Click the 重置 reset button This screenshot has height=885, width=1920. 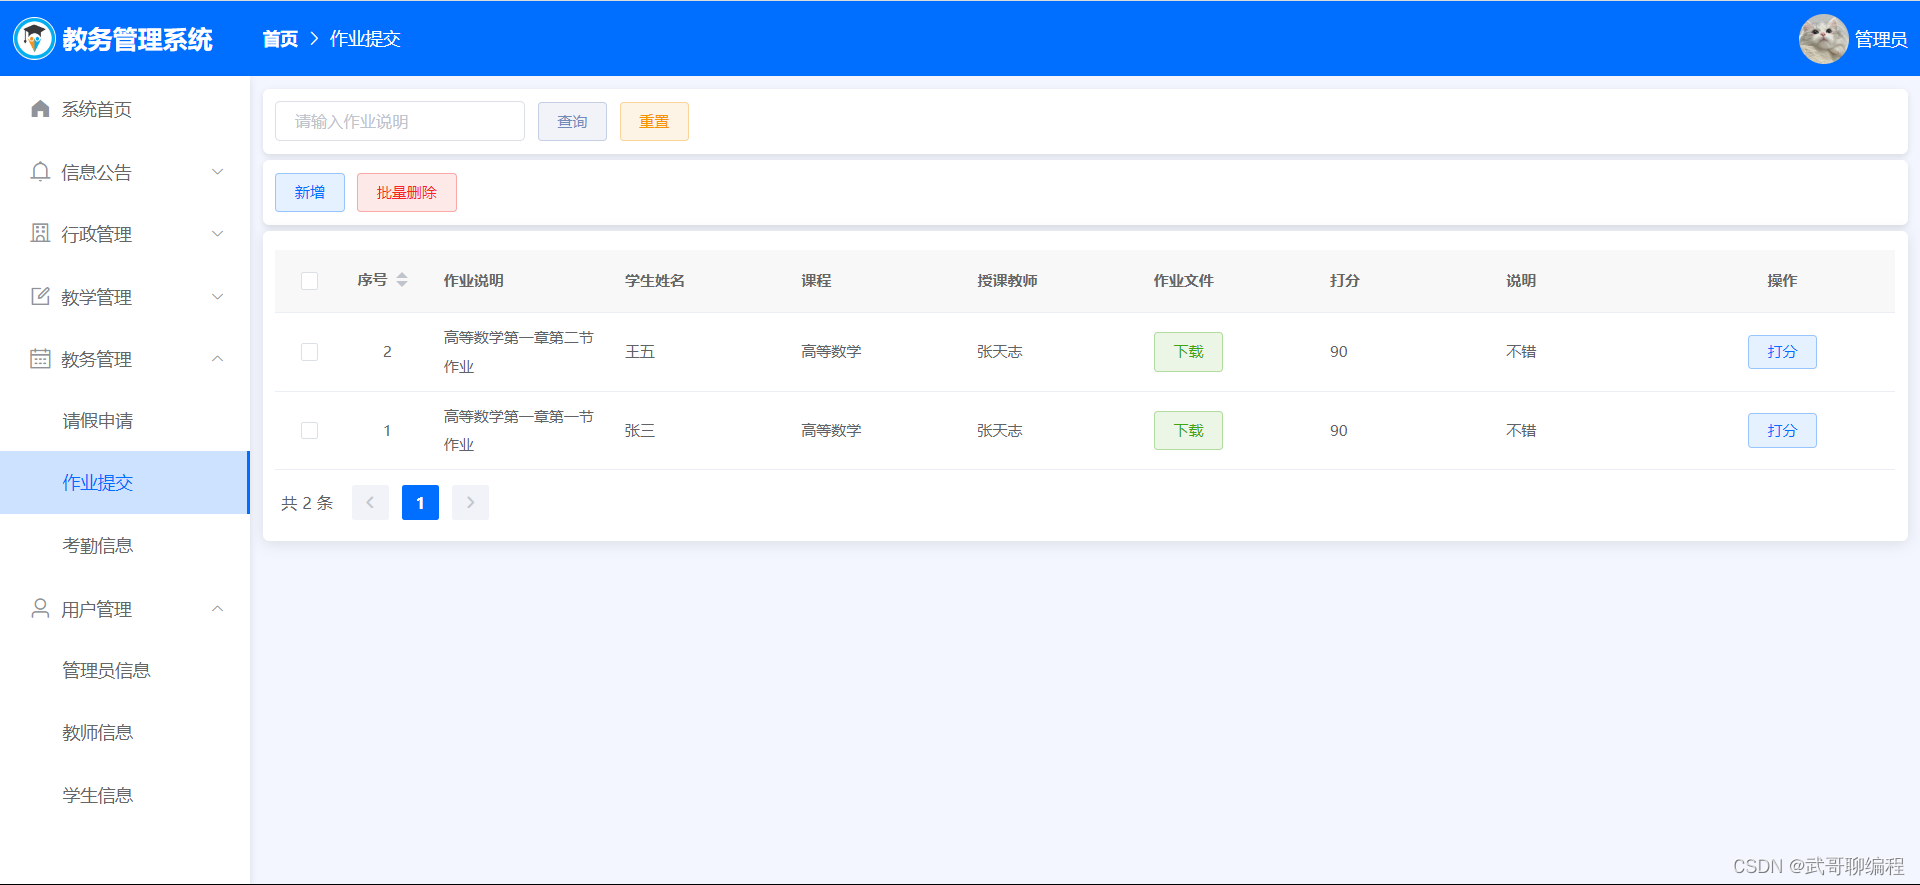654,122
